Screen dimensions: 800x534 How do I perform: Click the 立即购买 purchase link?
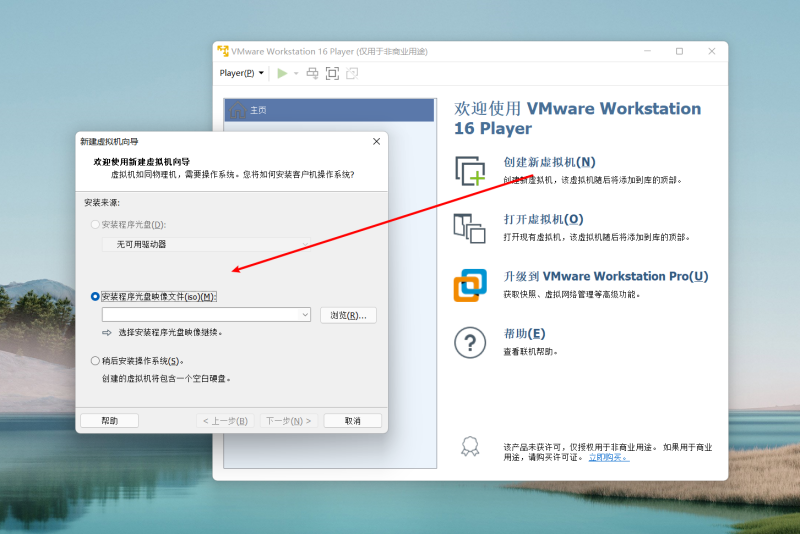click(x=609, y=457)
